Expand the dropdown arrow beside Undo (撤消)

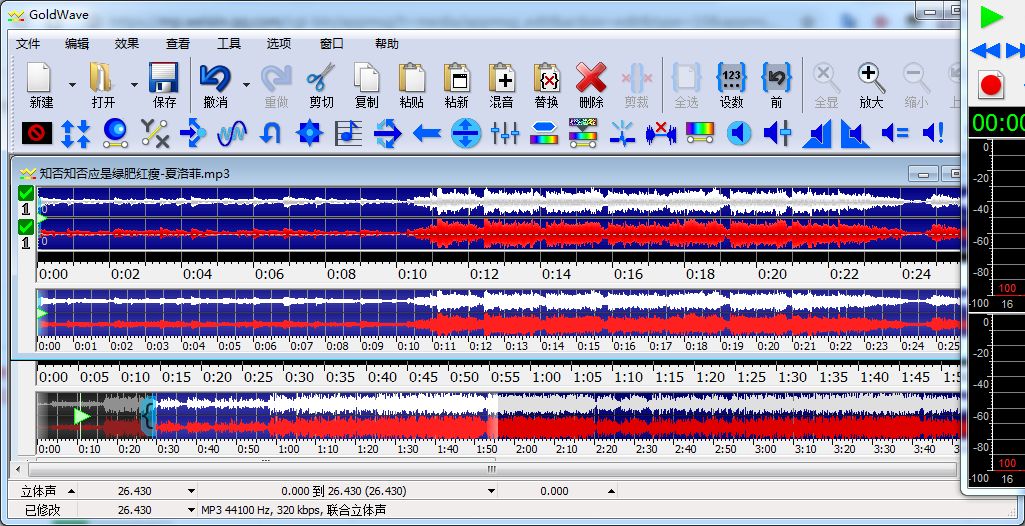[246, 85]
